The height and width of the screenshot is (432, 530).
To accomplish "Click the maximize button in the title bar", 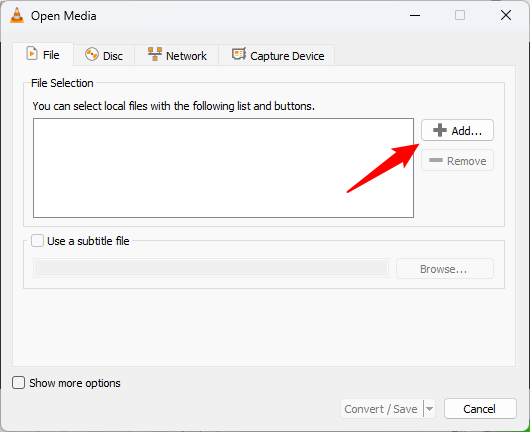I will coord(460,15).
